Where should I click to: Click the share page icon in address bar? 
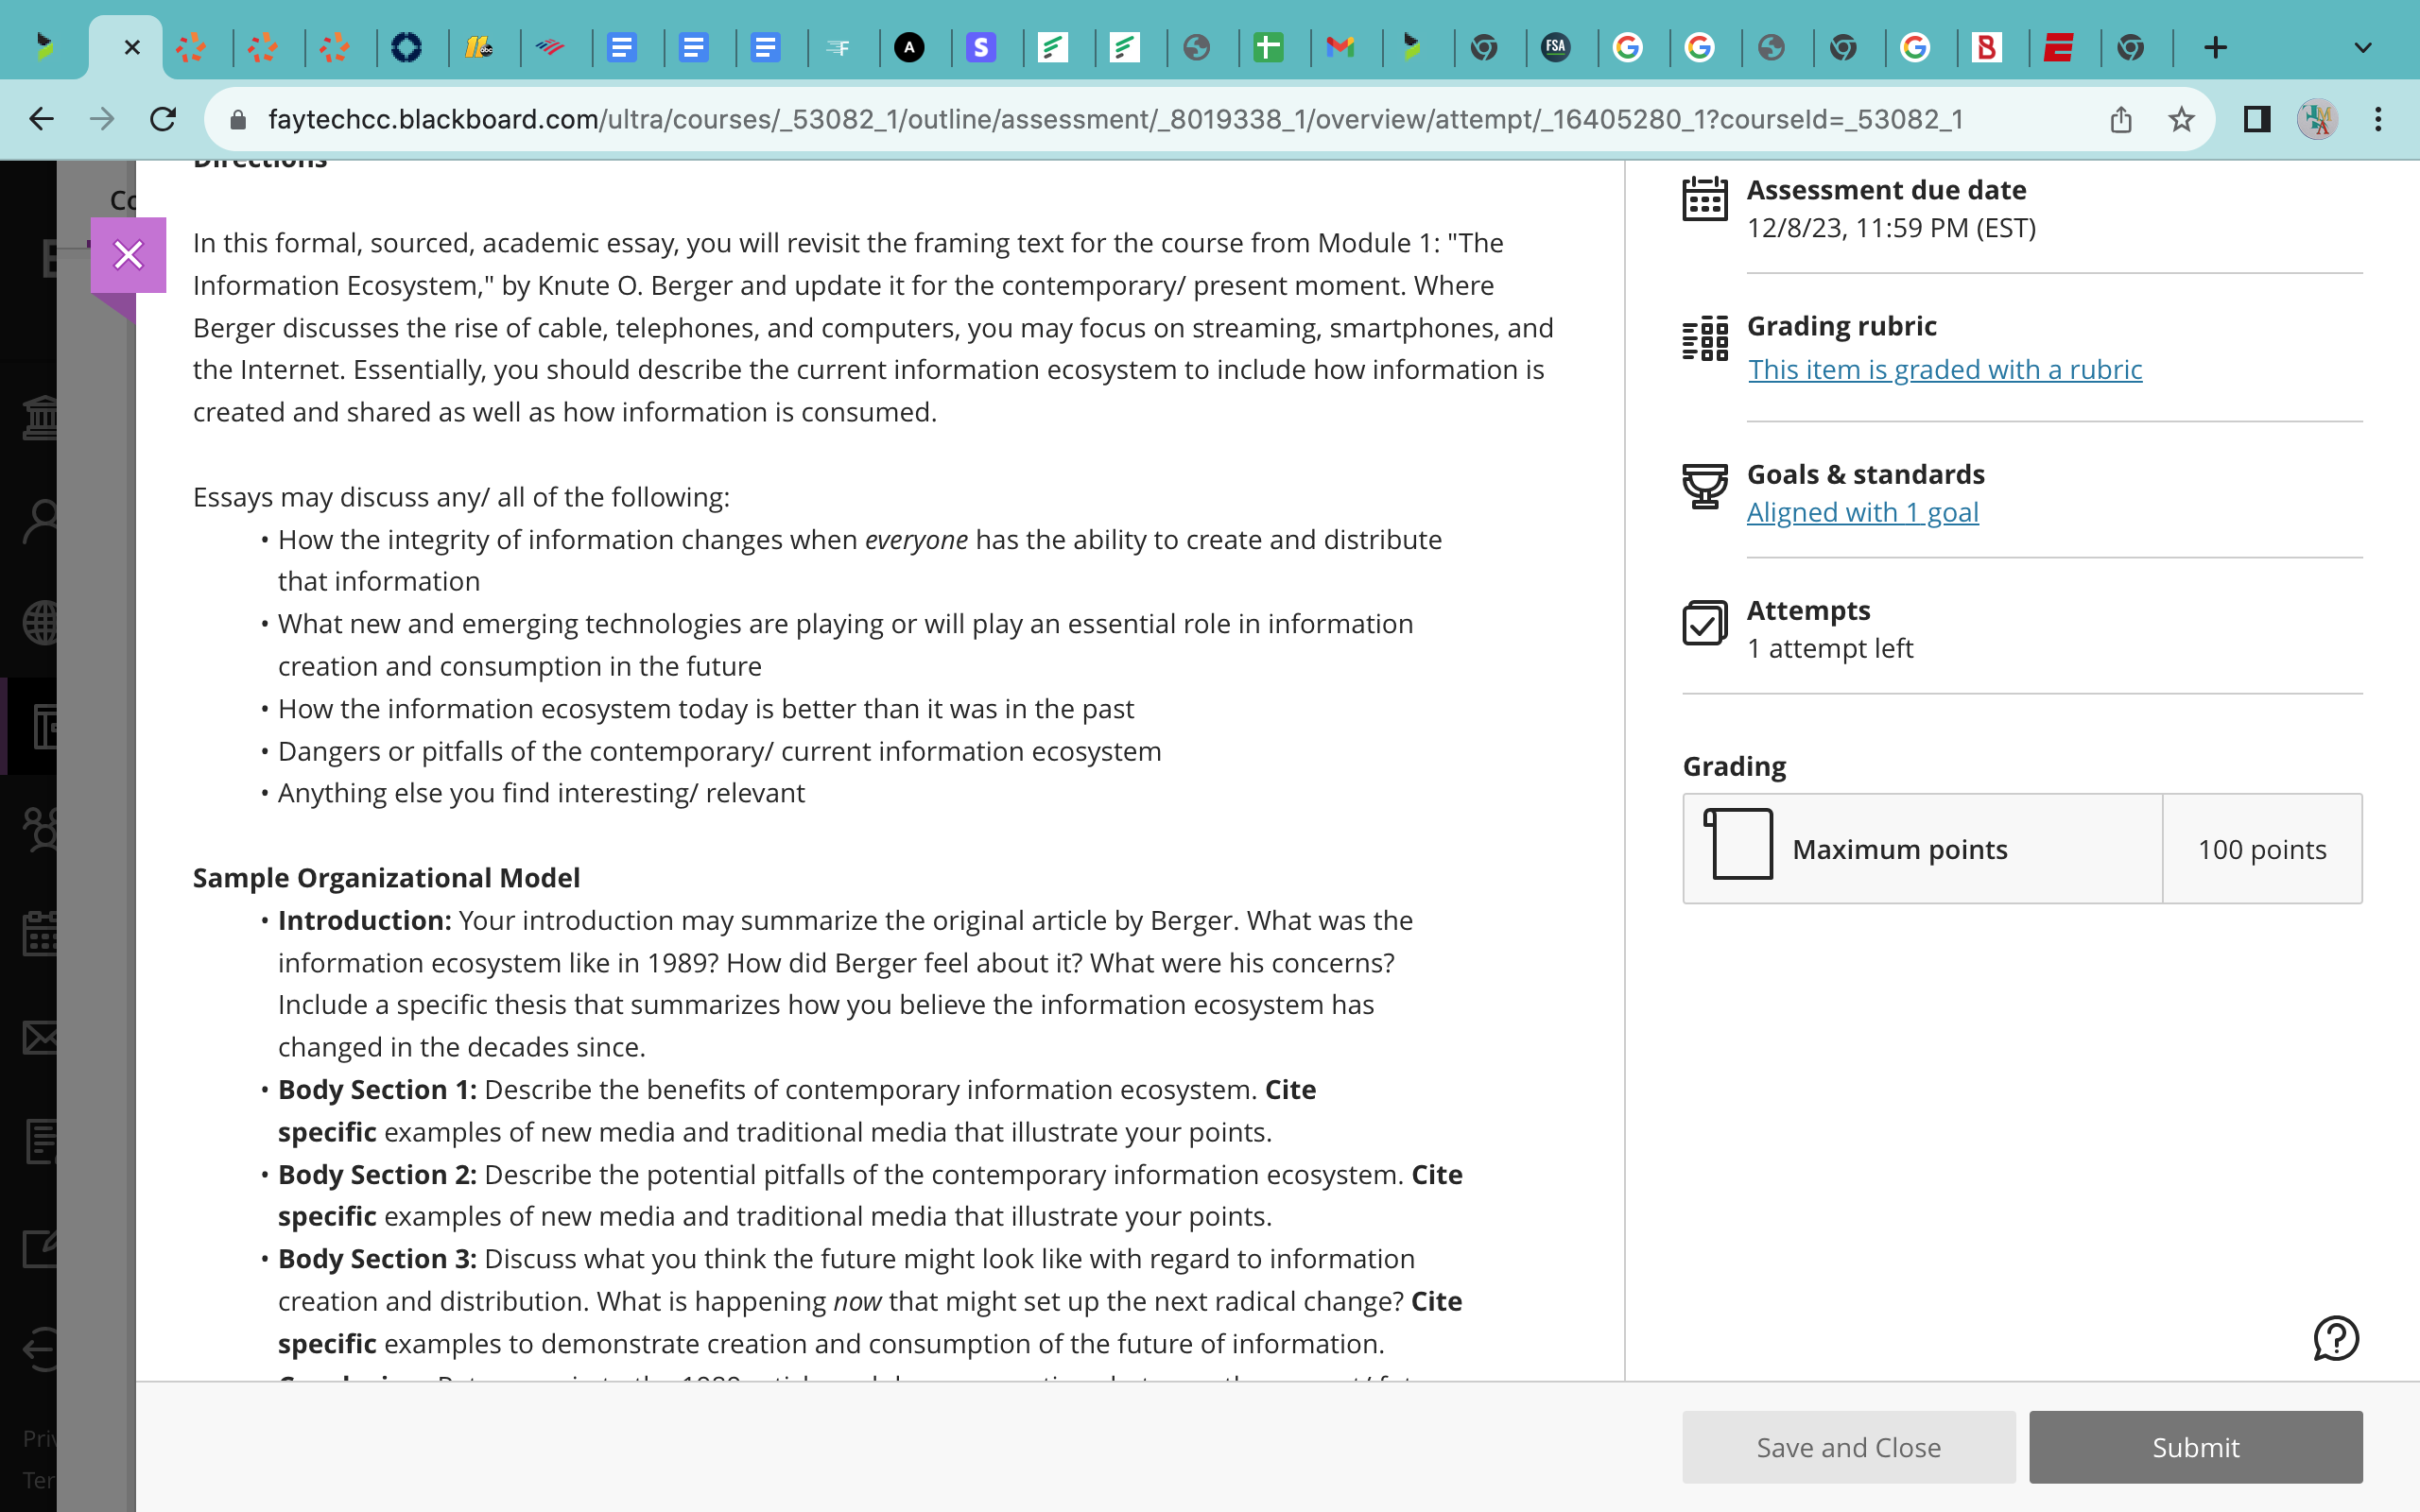[2121, 120]
